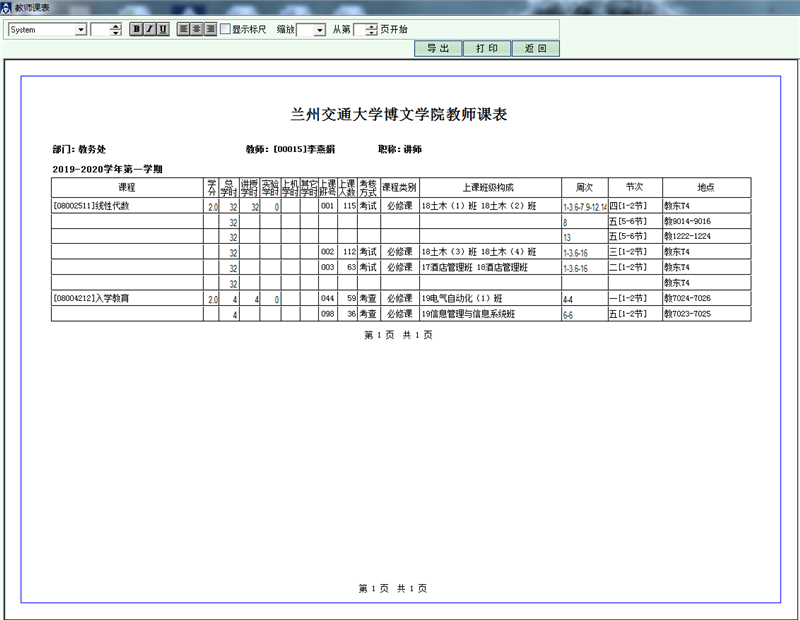Click the 打印 print button
The width and height of the screenshot is (800, 620).
487,48
